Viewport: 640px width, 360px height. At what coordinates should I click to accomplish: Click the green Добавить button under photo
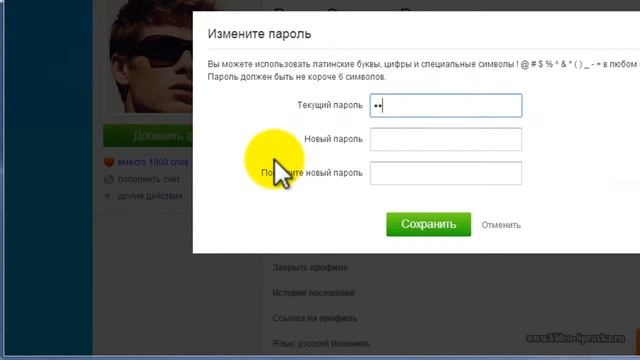coord(148,136)
